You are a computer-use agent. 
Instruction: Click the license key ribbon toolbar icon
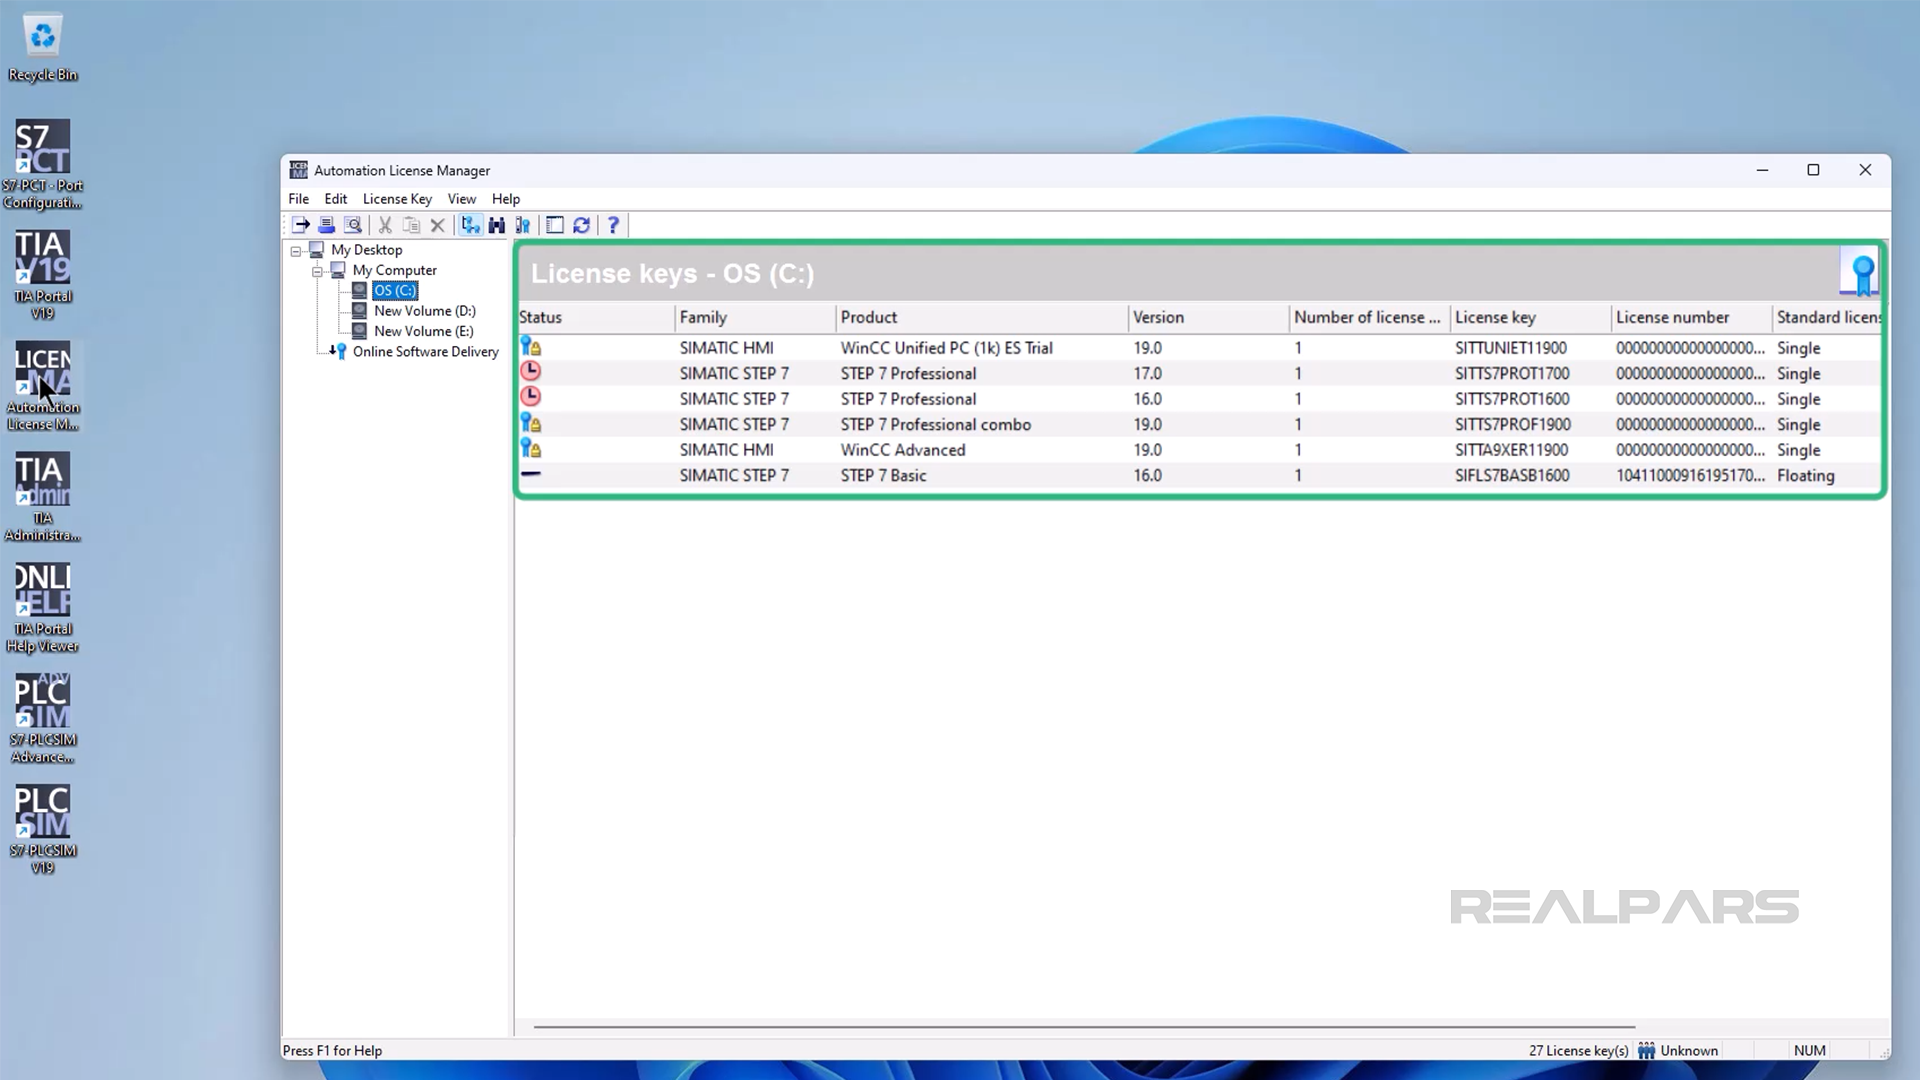pyautogui.click(x=522, y=225)
